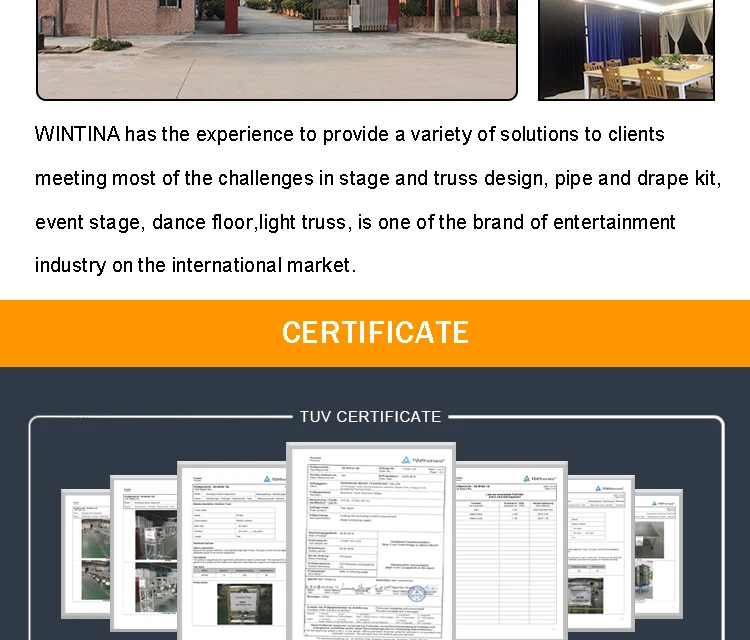750x640 pixels.
Task: Open the certificate page with green truss photo
Action: tap(232, 550)
